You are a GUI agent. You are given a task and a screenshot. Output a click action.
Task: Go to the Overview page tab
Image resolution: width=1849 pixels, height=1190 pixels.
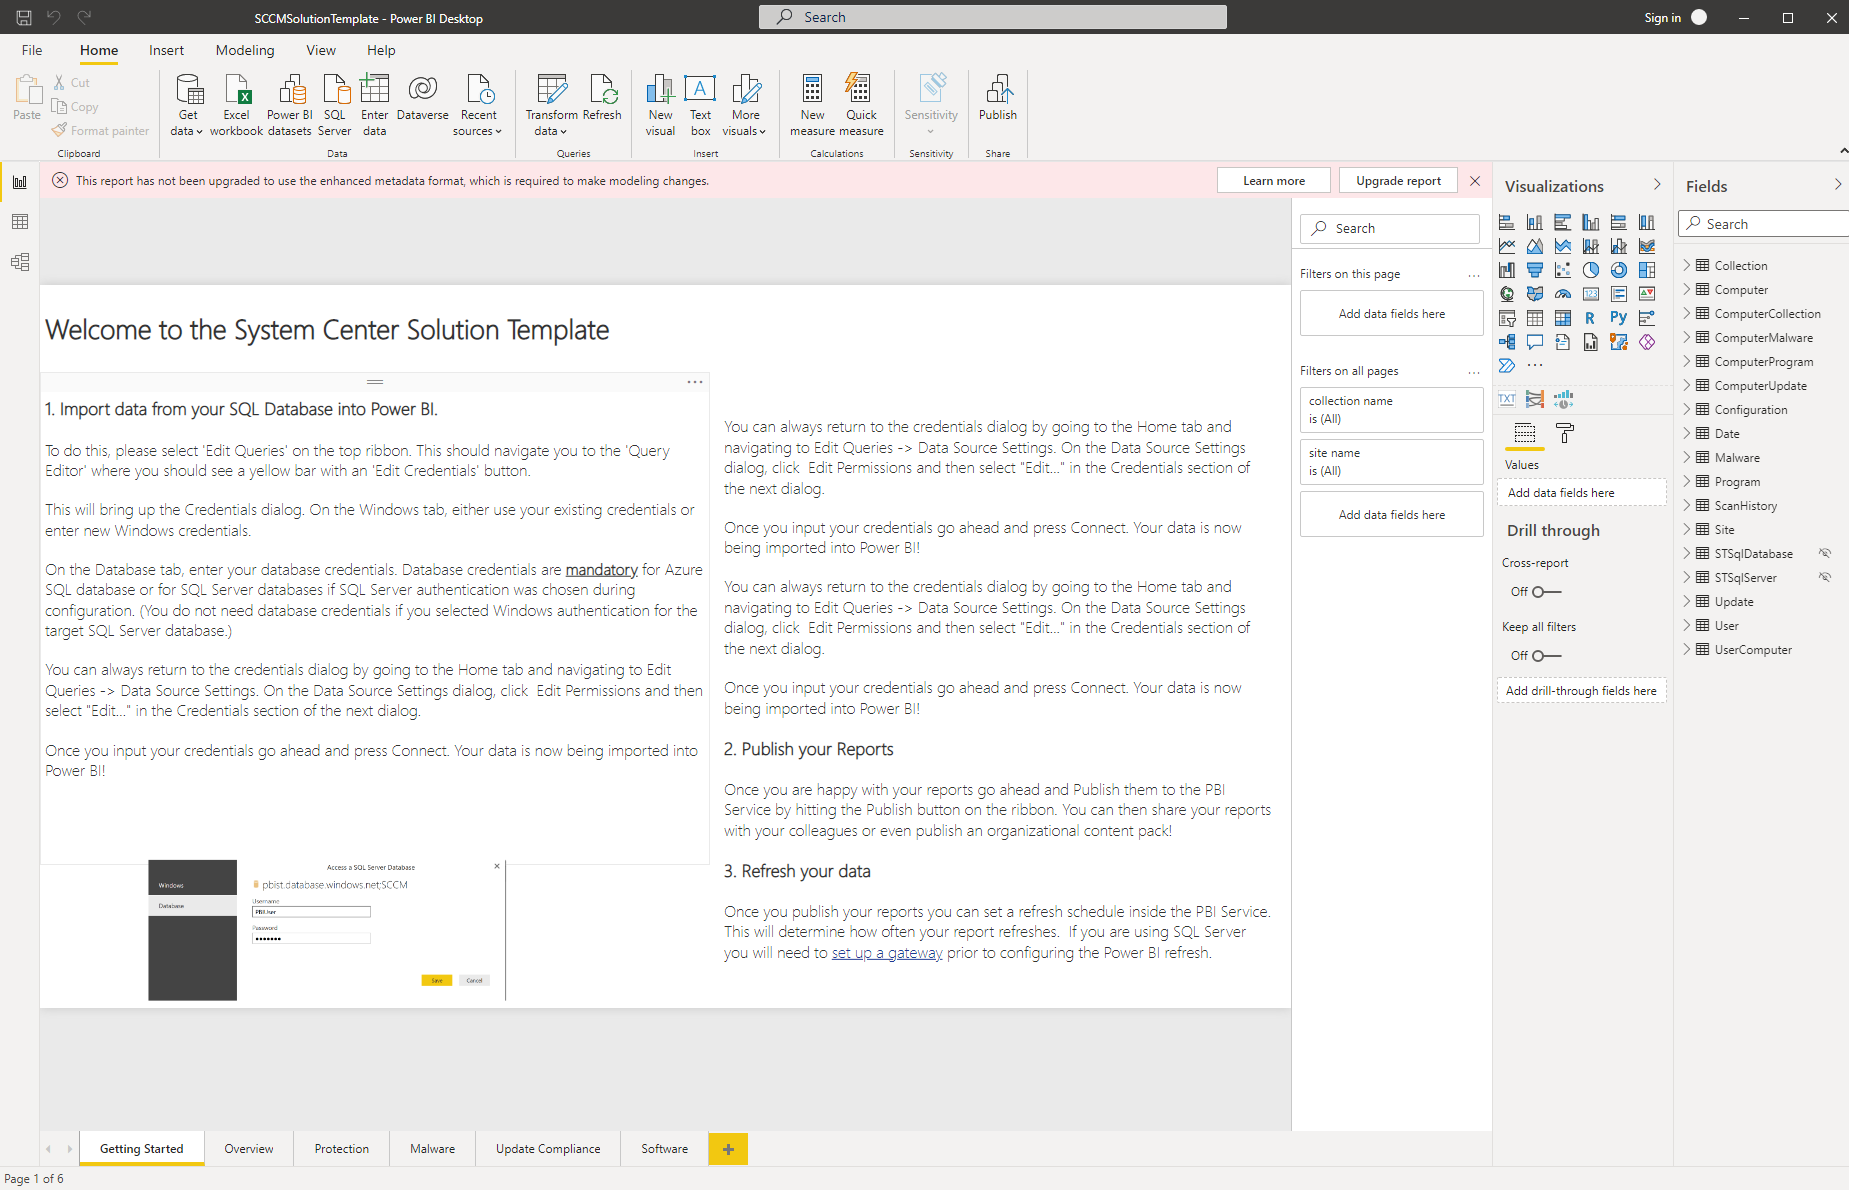tap(249, 1149)
